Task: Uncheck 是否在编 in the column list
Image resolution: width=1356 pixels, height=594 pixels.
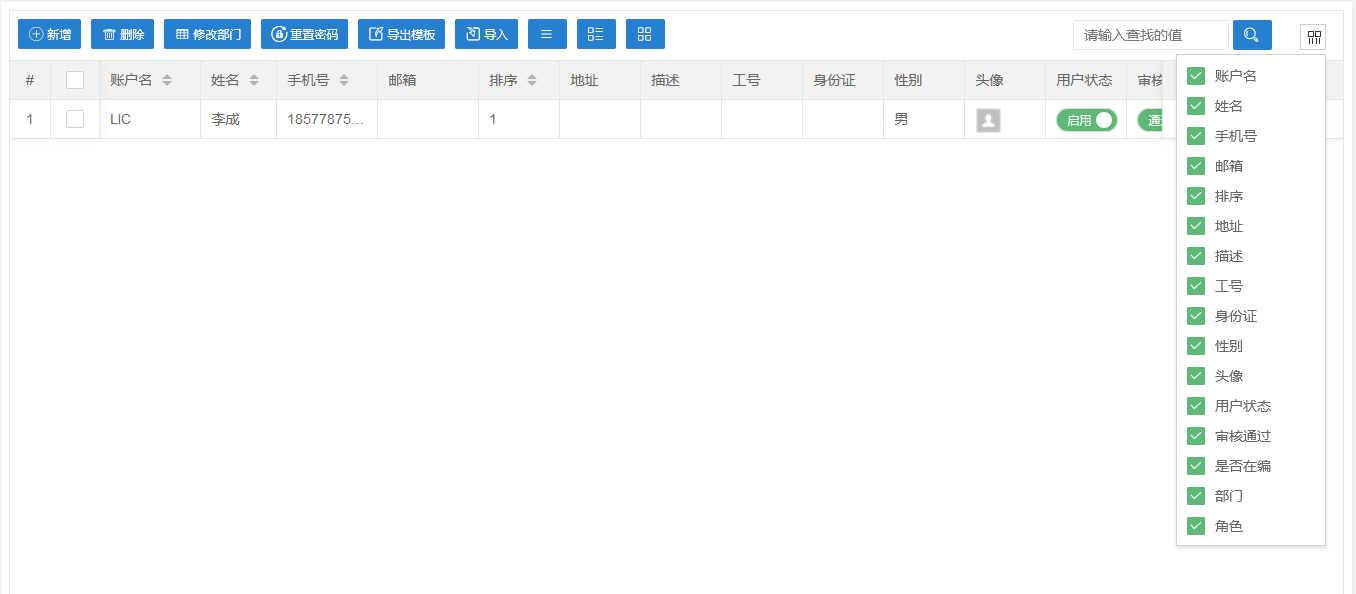Action: (x=1195, y=466)
